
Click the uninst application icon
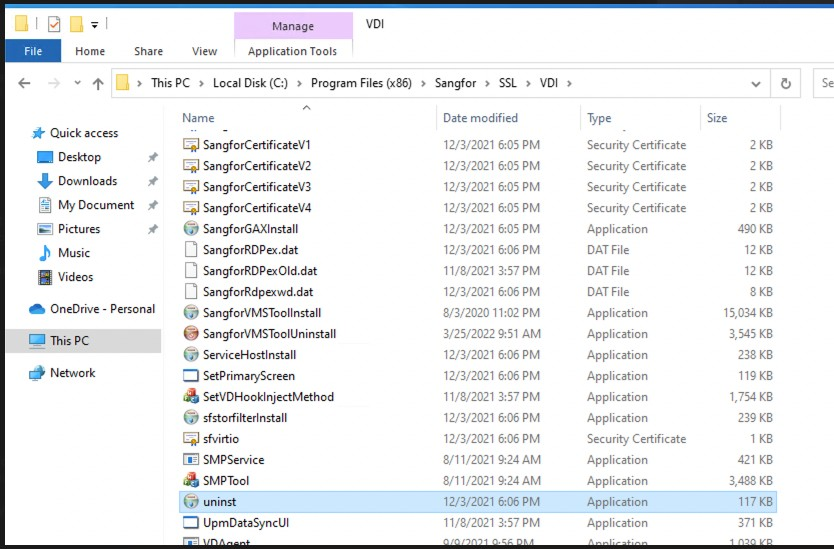click(x=190, y=502)
